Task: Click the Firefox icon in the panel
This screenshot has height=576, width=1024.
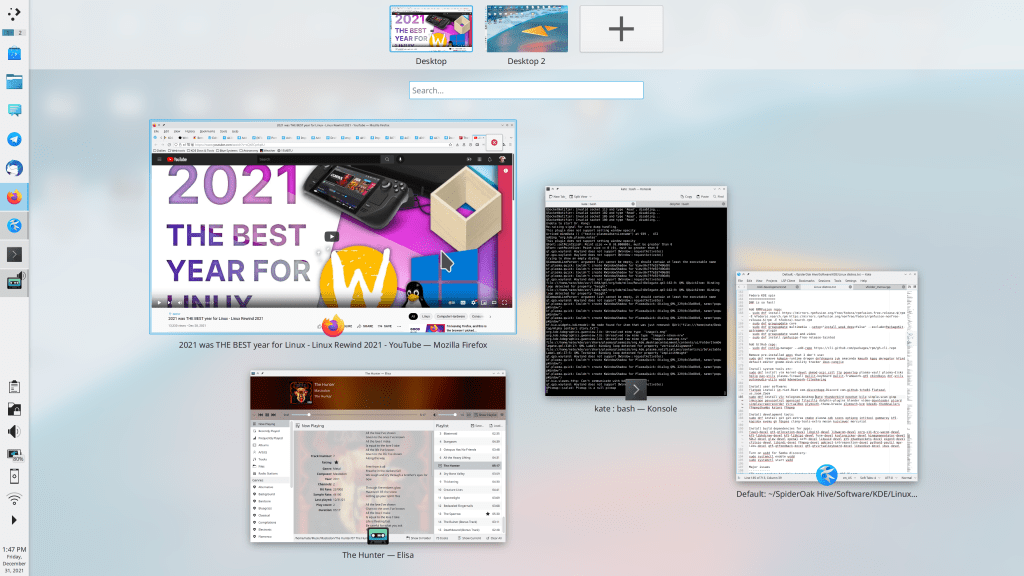Action: [14, 197]
